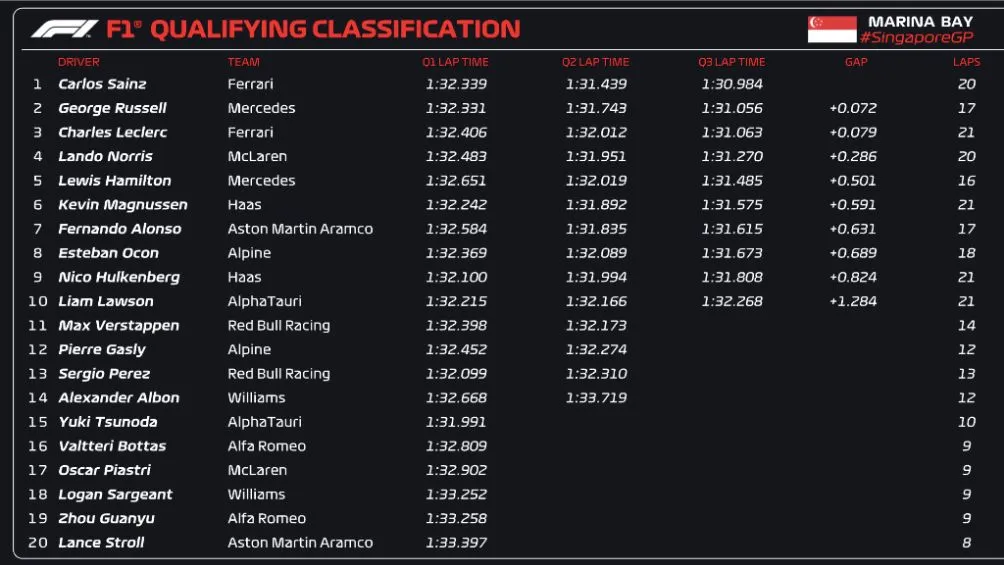1004x565 pixels.
Task: Select the Q3 Lap Time column header
Action: [731, 62]
